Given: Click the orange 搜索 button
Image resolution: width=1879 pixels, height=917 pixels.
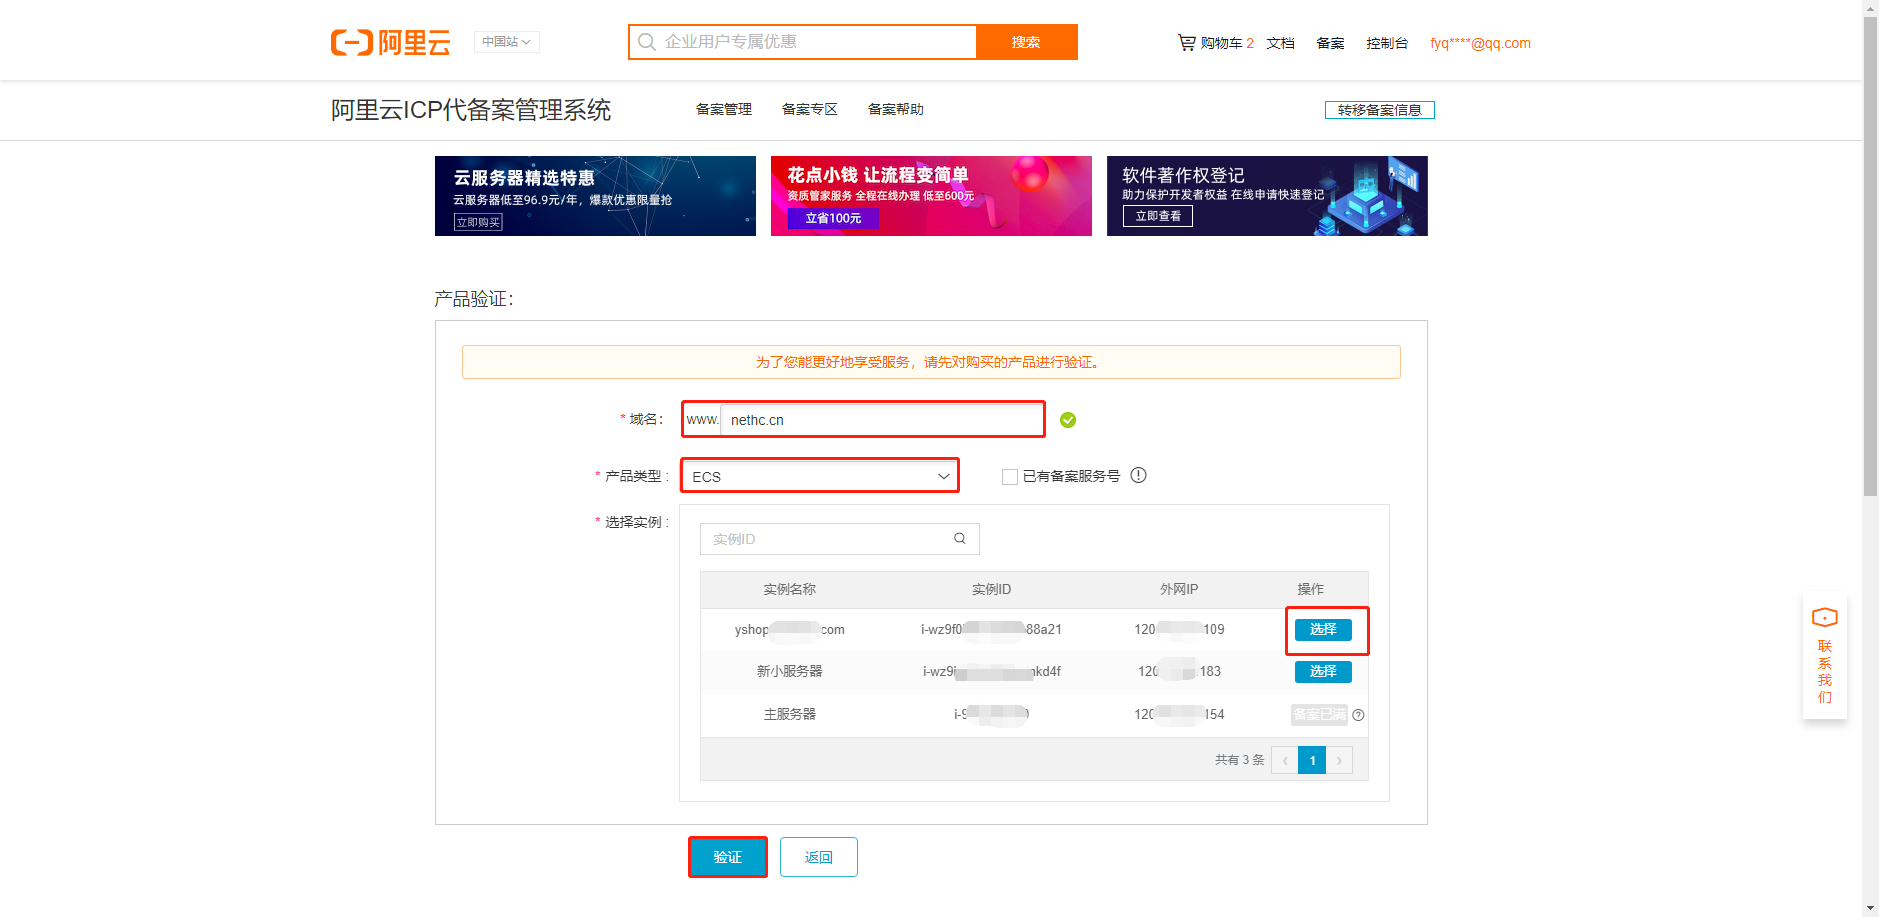Looking at the screenshot, I should coord(1026,42).
